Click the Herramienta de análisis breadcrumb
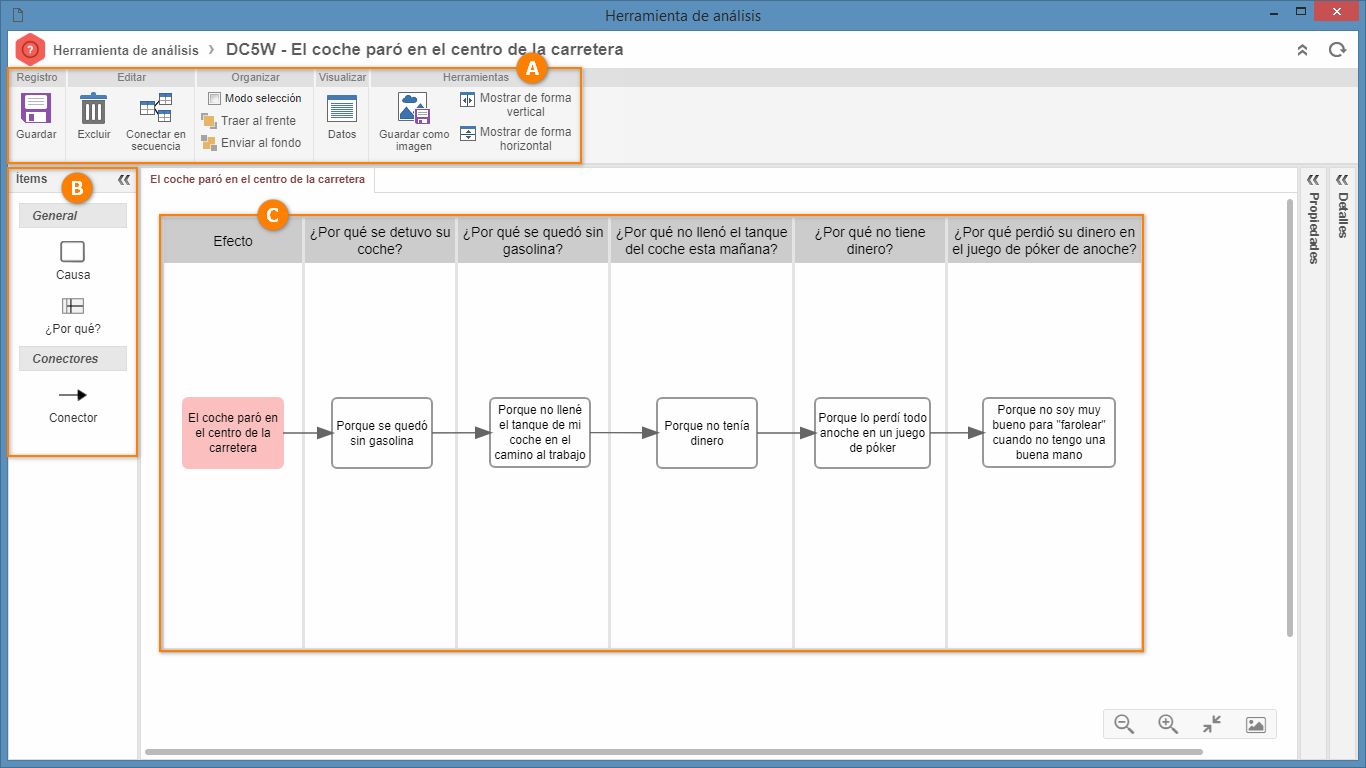 (126, 50)
